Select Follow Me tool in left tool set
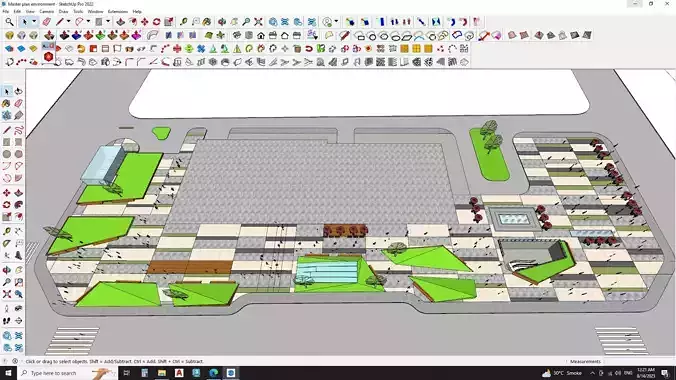Viewport: 676px width, 380px height. [x=19, y=205]
